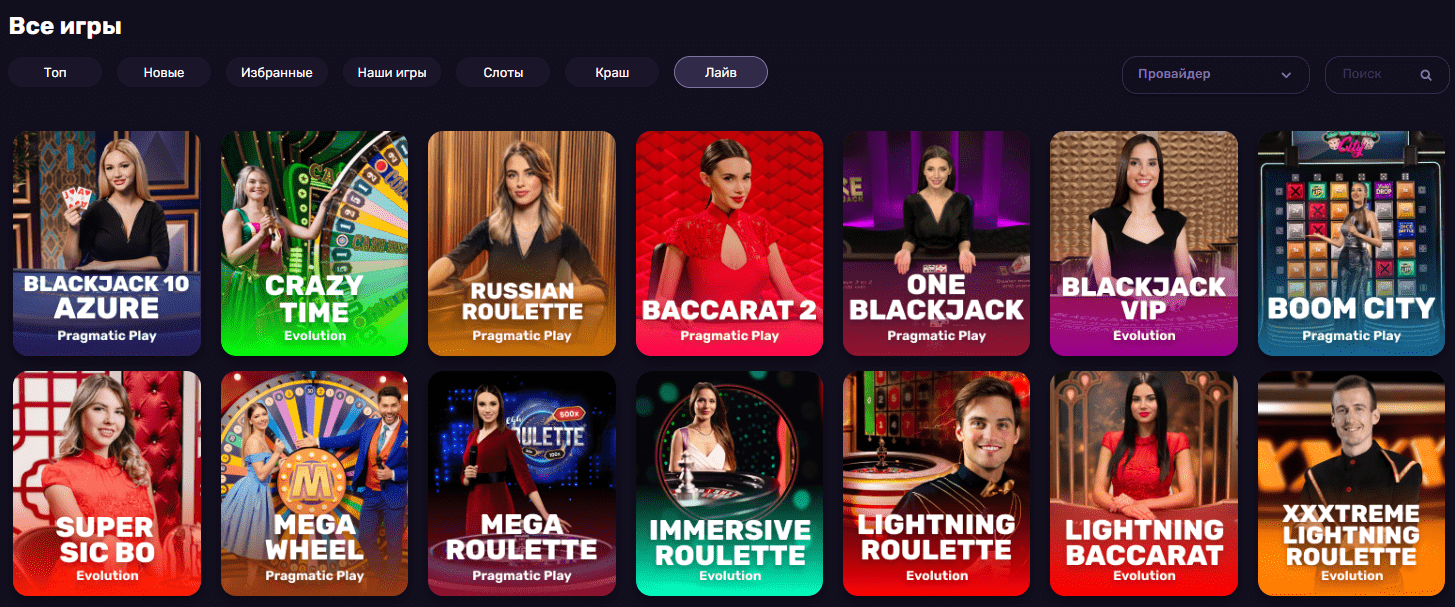Start the Baccarat 2 game

point(729,243)
